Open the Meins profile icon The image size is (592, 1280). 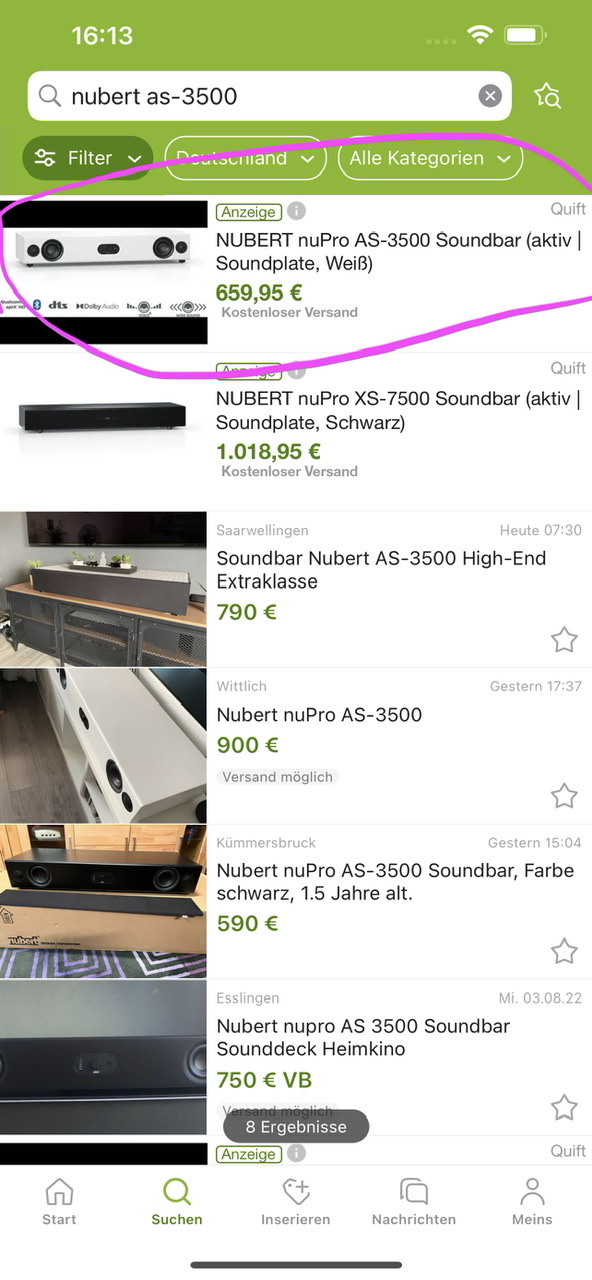click(x=532, y=1191)
